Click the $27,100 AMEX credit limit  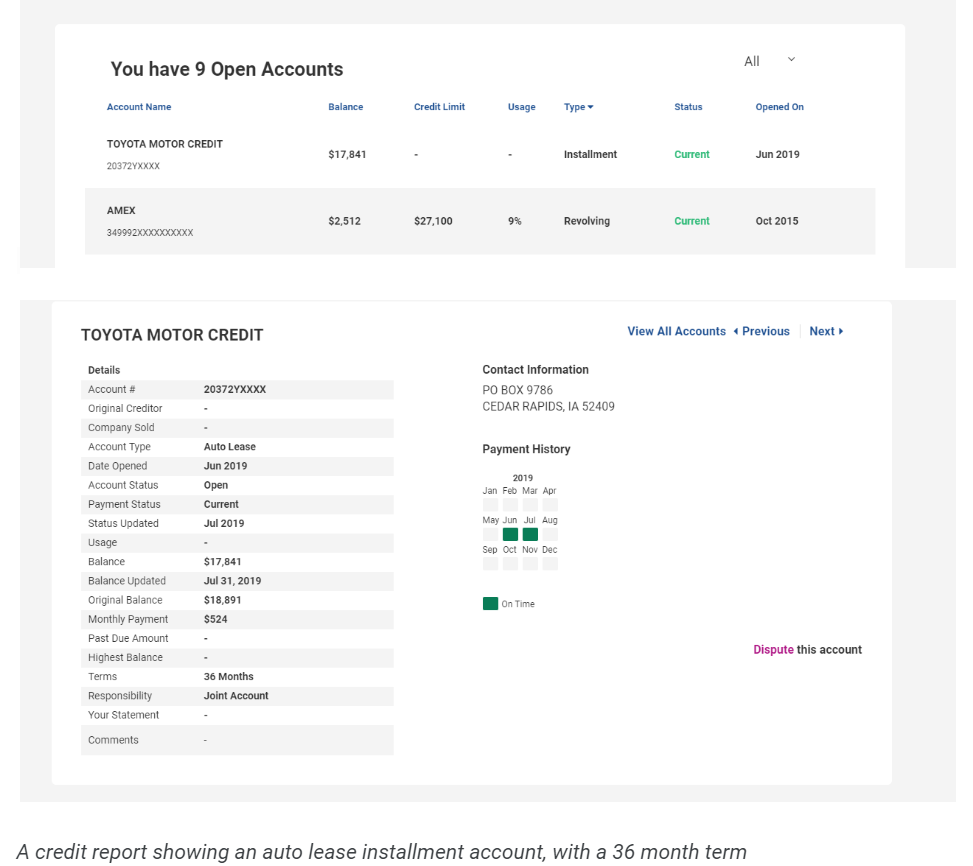[x=433, y=221]
